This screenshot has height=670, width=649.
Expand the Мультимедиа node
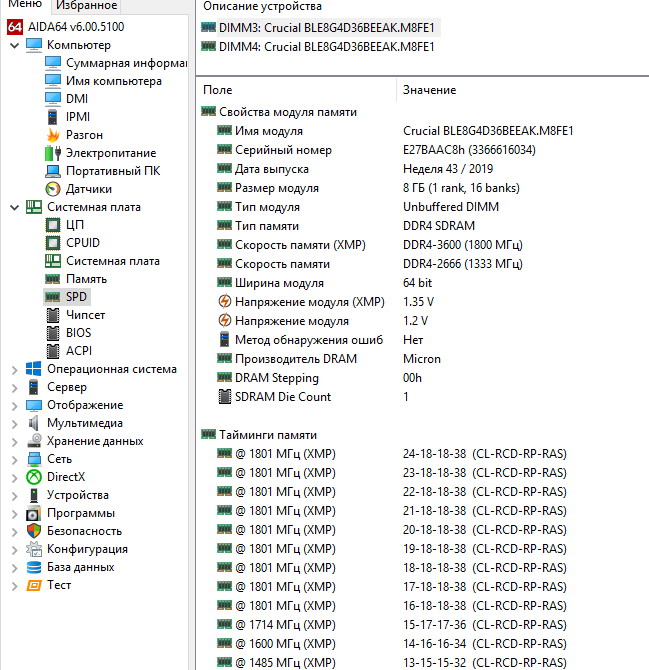[15, 423]
